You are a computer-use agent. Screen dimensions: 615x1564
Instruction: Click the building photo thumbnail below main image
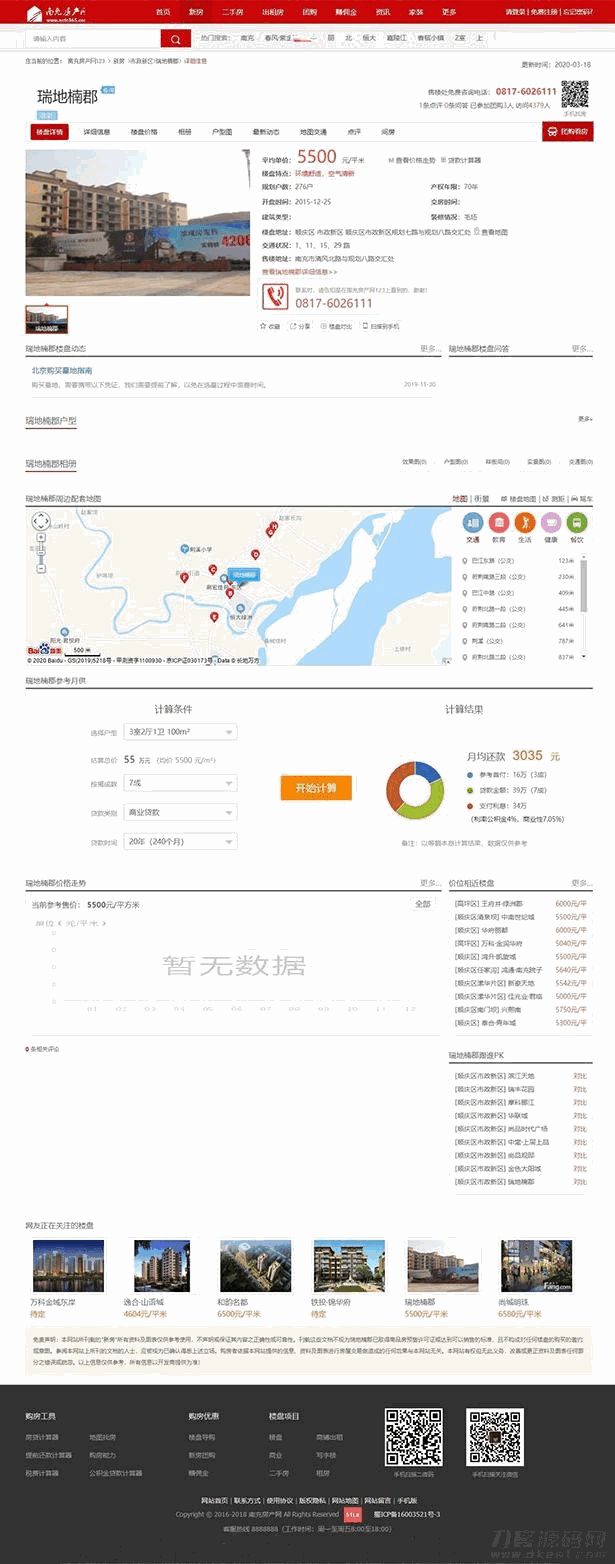(47, 318)
